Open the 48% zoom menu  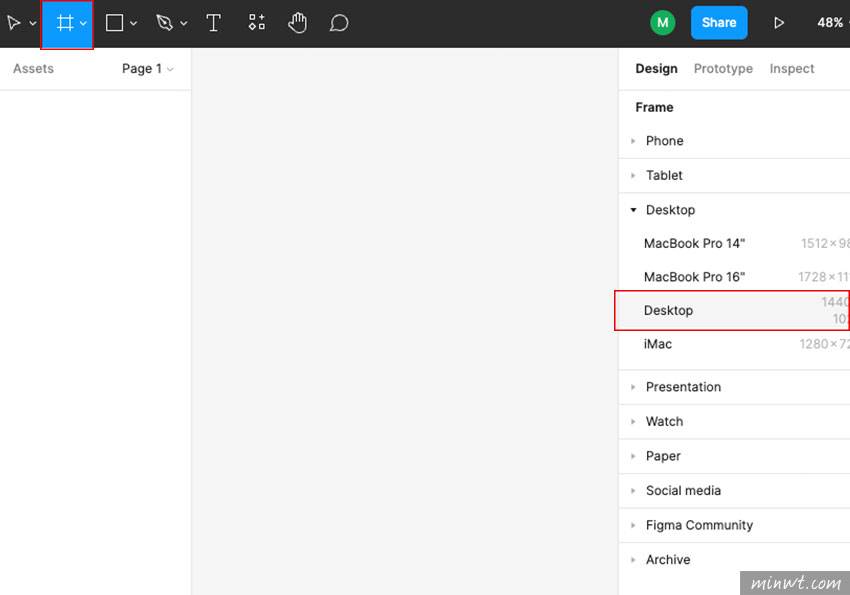832,23
